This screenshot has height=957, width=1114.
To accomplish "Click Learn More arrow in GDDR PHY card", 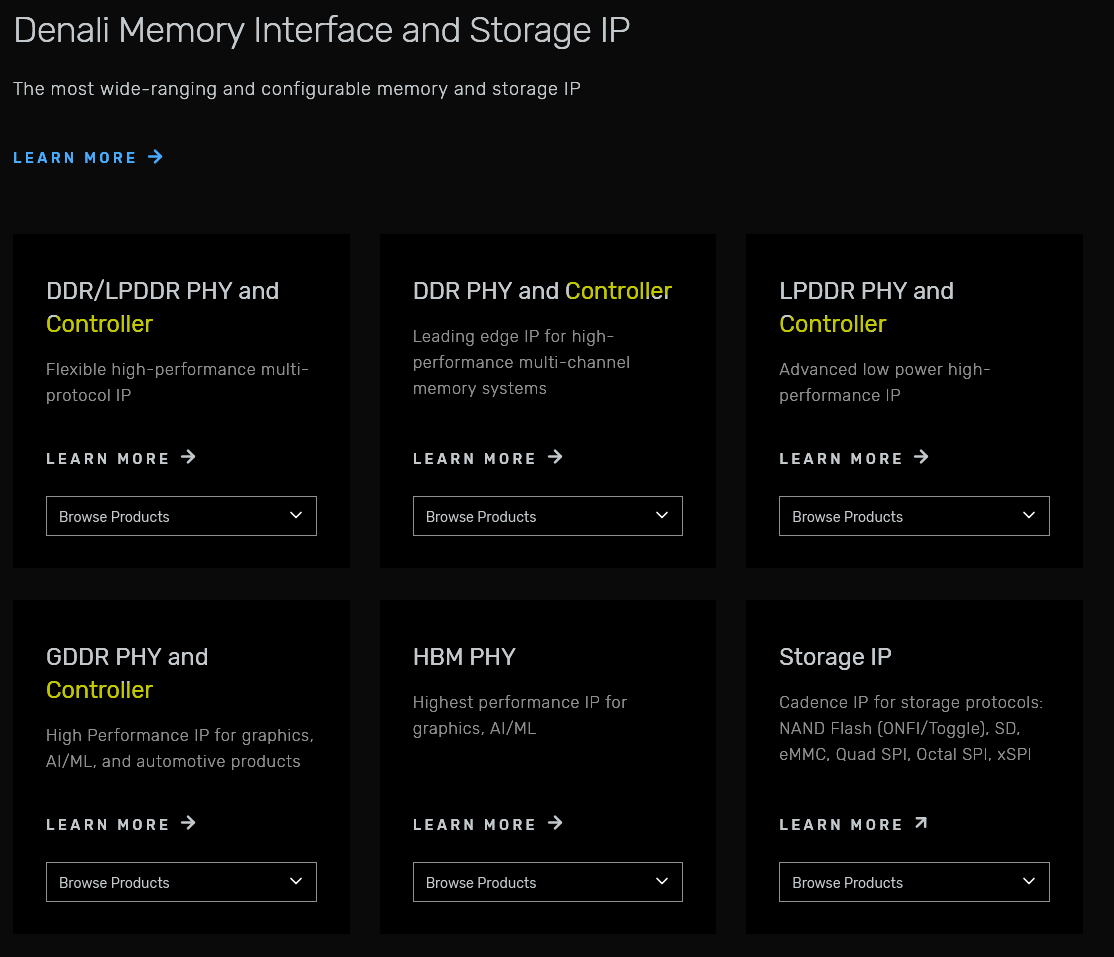I will pos(188,823).
